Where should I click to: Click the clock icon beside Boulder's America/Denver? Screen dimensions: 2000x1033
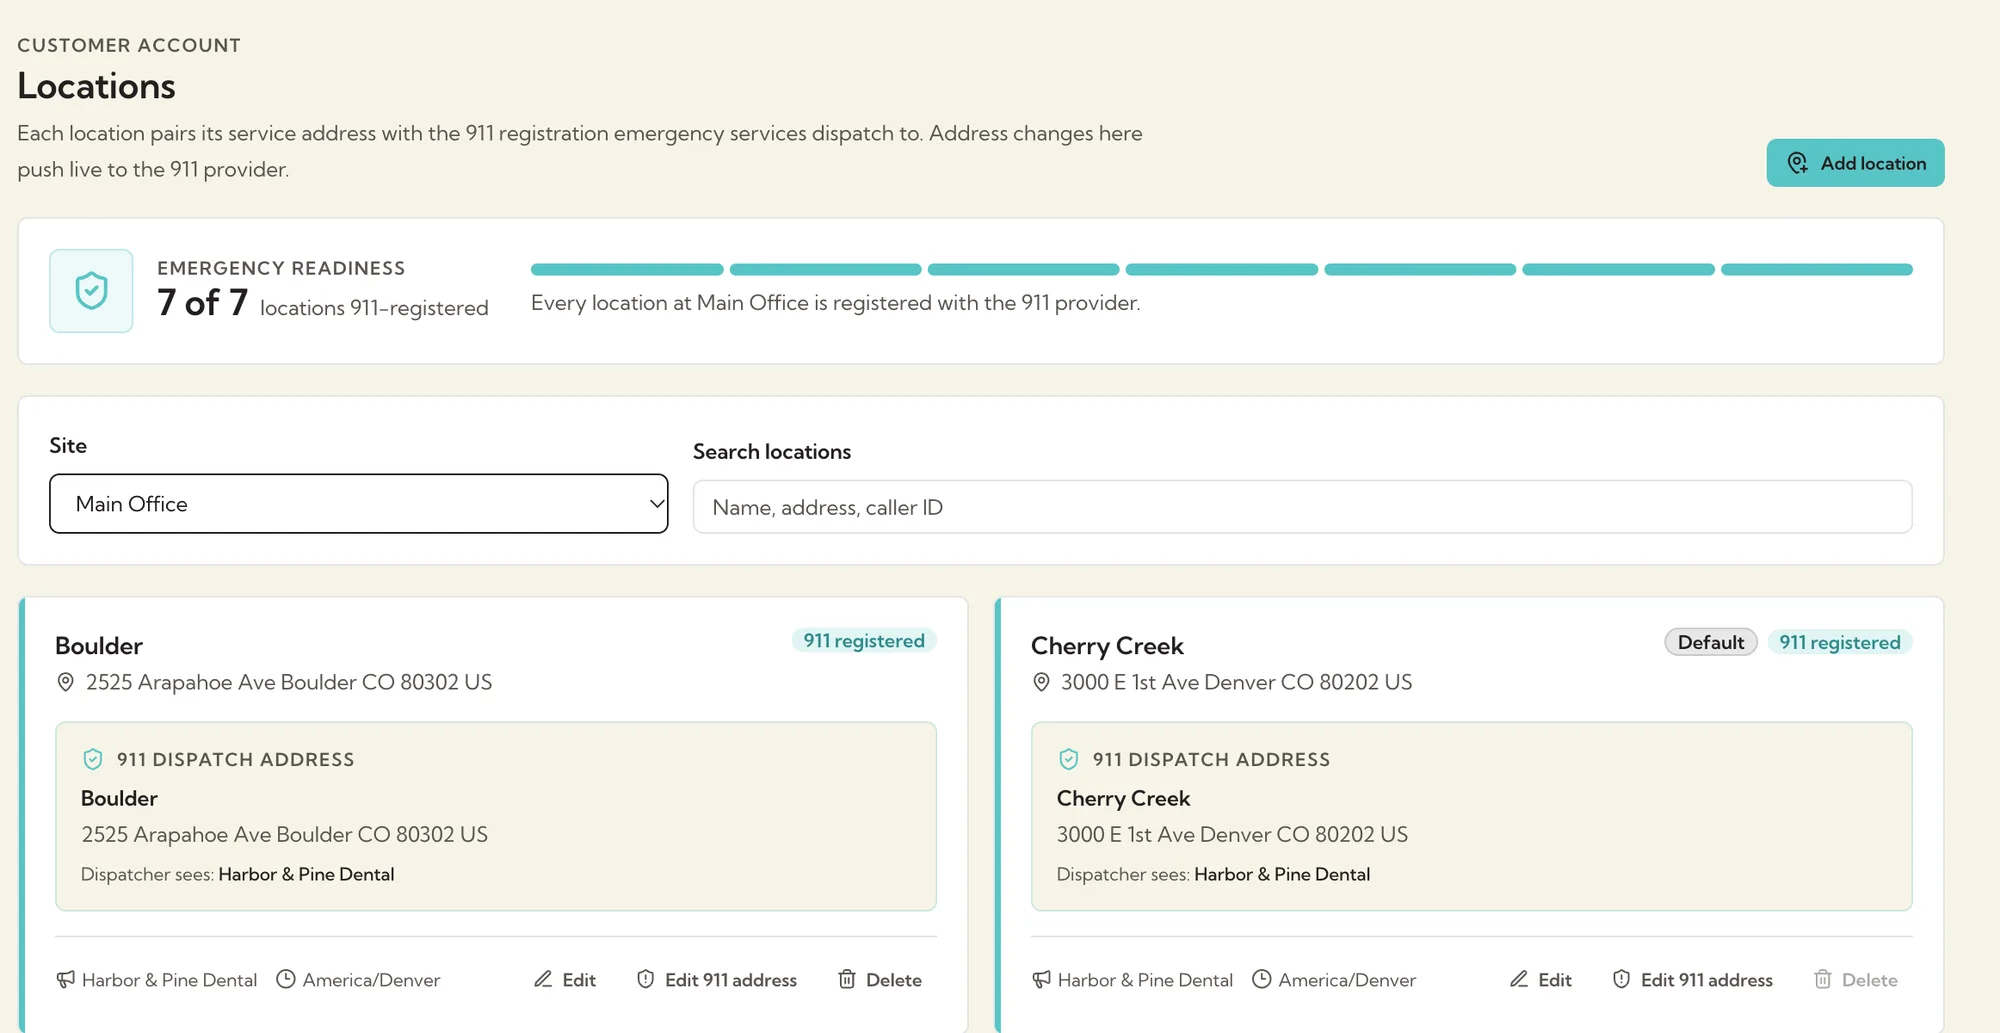pos(286,979)
